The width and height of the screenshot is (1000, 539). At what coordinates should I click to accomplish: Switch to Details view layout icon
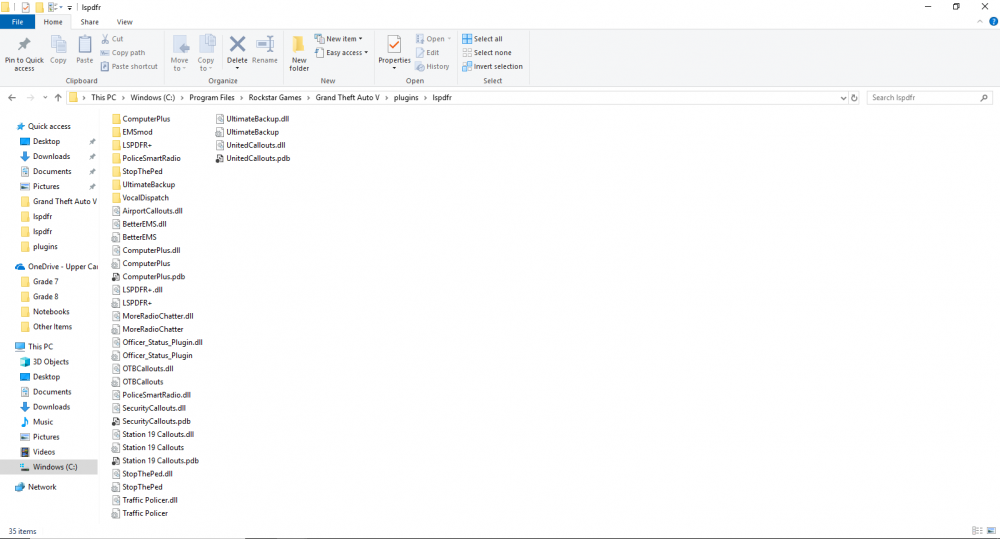[x=977, y=531]
